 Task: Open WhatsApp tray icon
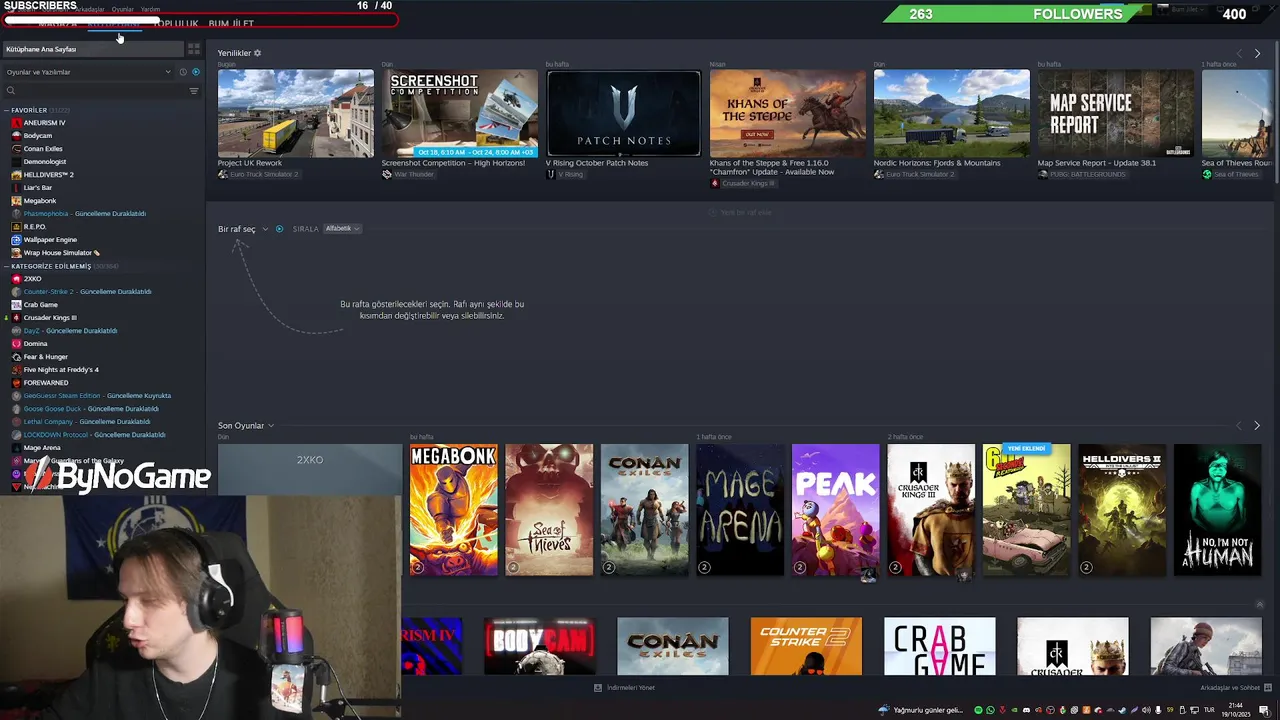[x=990, y=710]
